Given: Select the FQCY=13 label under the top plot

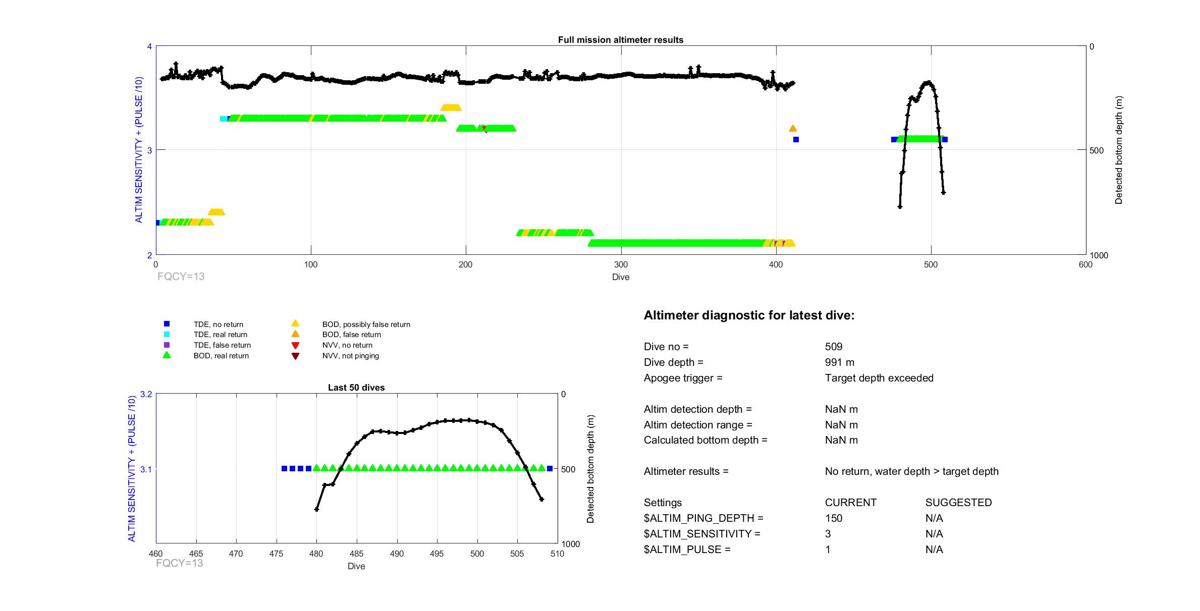Looking at the screenshot, I should click(180, 275).
